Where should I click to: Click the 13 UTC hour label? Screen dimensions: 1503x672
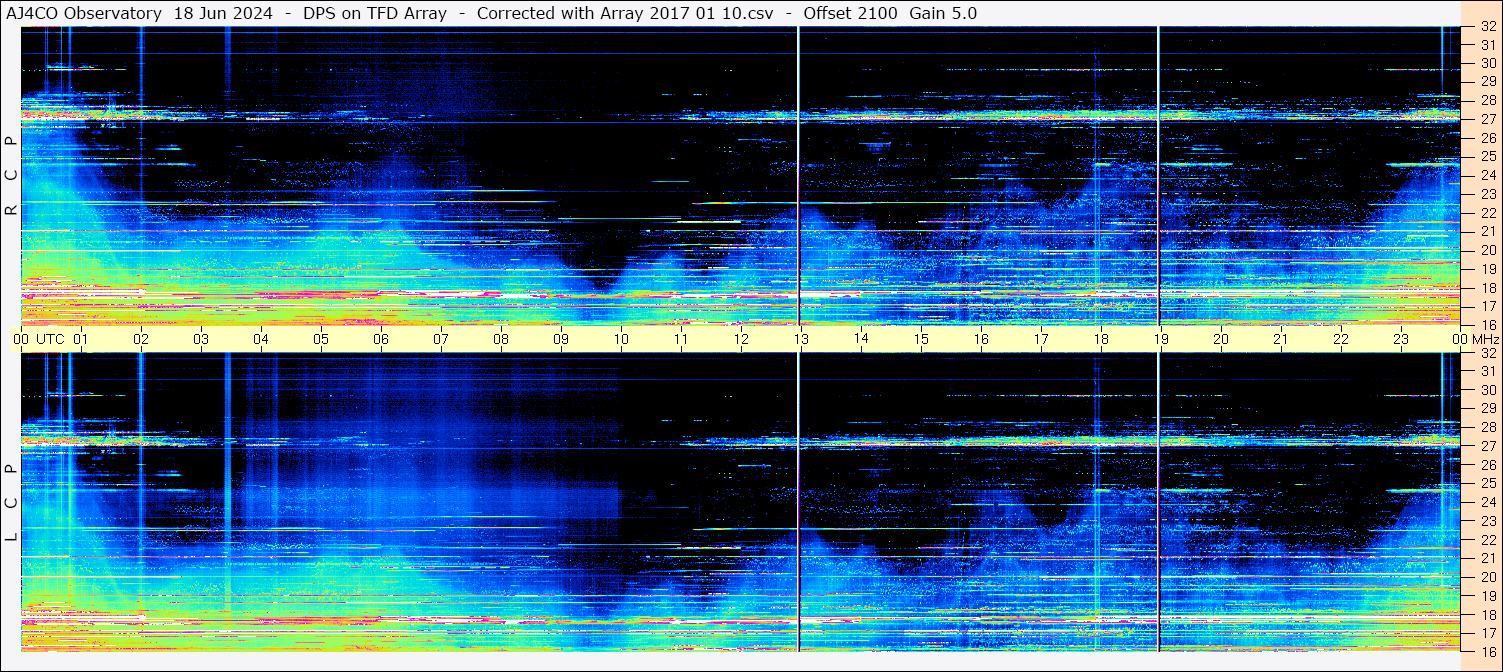801,339
